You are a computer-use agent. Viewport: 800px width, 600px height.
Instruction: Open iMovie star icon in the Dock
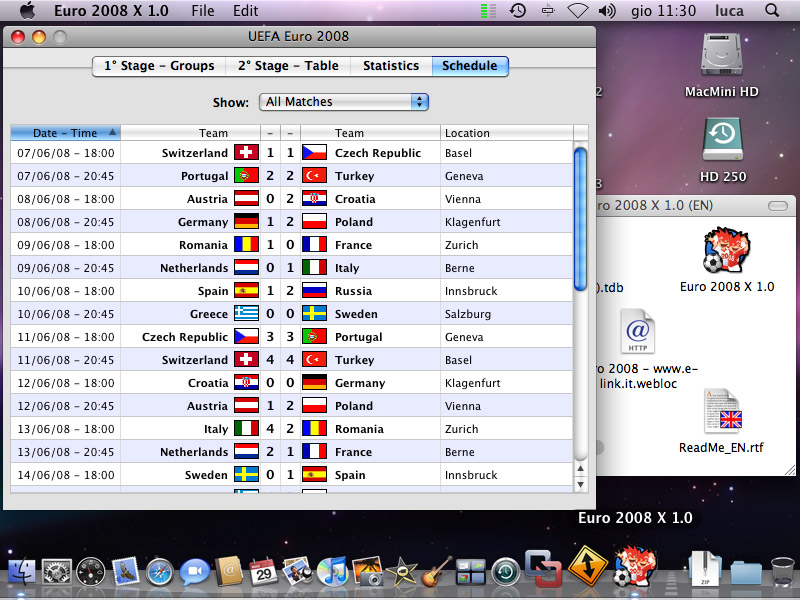click(x=402, y=572)
